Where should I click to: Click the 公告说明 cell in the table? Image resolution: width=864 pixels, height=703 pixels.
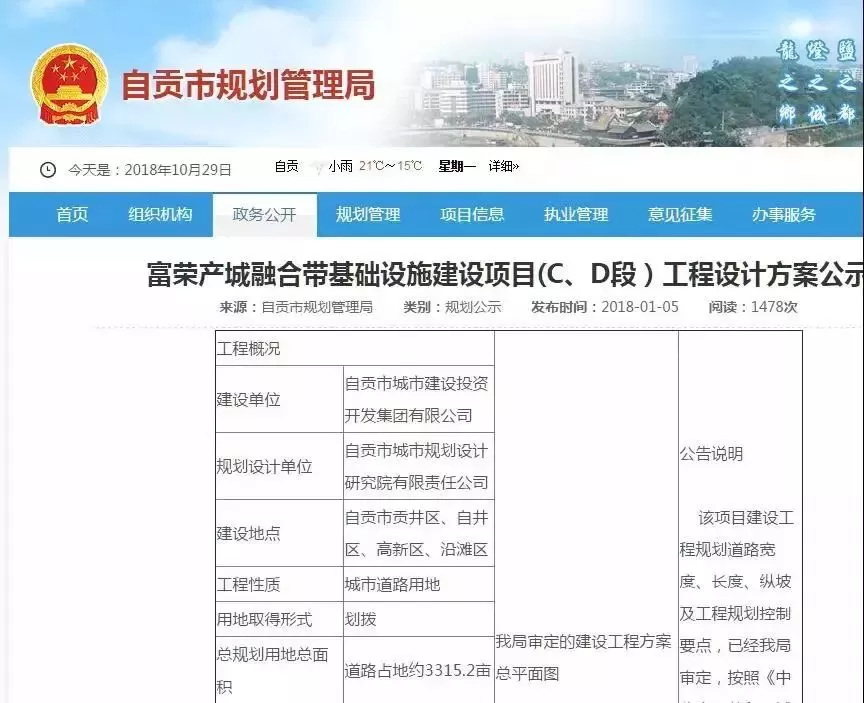coord(711,454)
